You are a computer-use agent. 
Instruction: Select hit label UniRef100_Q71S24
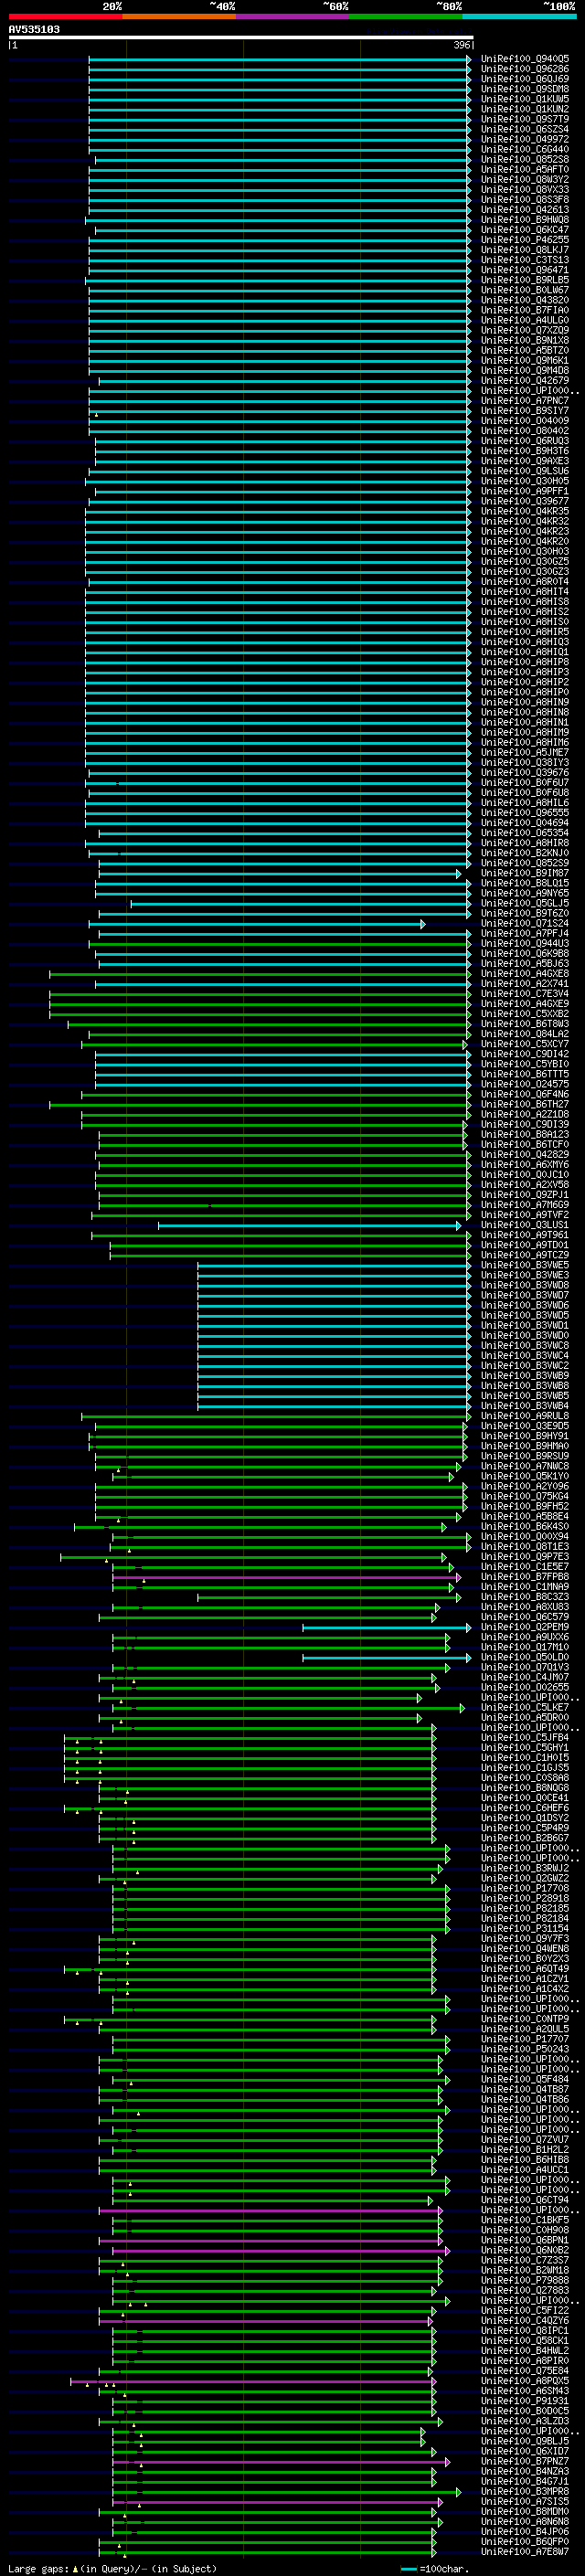525,924
